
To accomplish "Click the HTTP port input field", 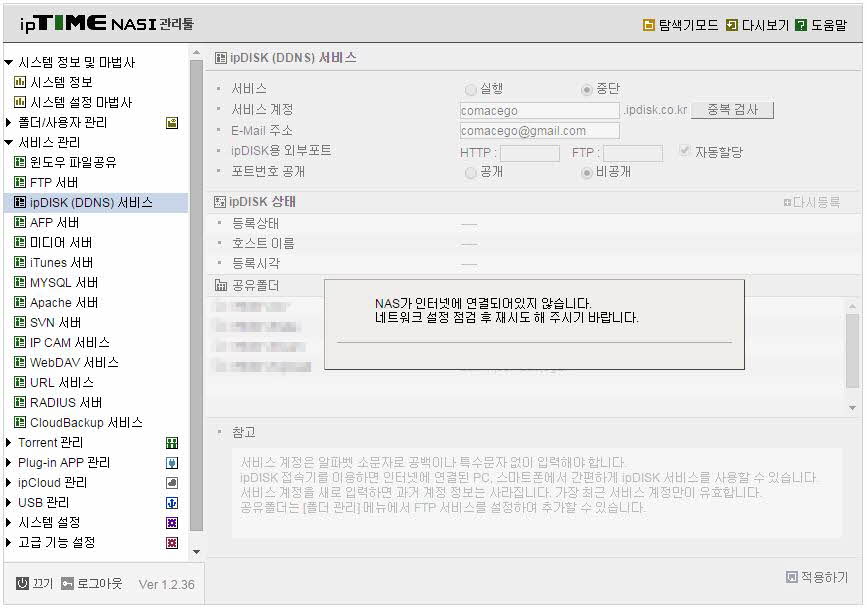I will 530,153.
